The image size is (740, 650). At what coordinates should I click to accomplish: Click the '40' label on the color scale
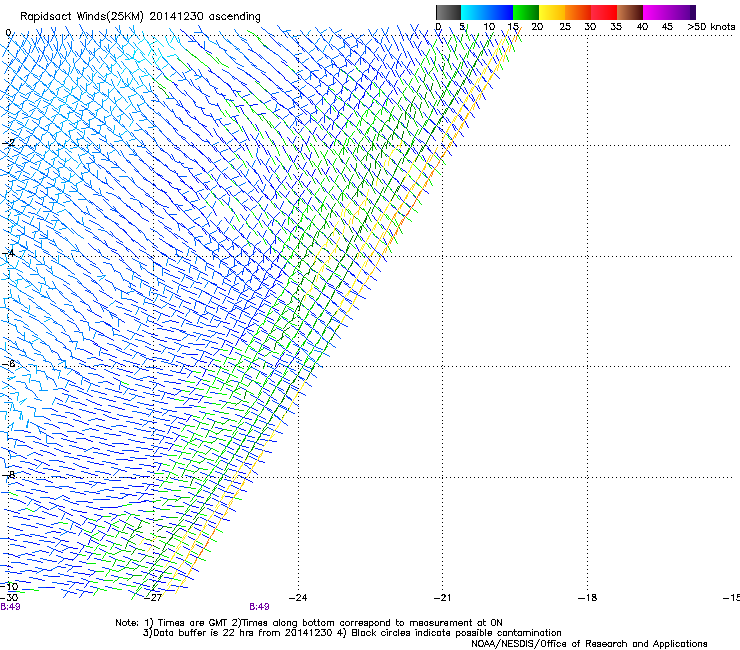(x=642, y=27)
